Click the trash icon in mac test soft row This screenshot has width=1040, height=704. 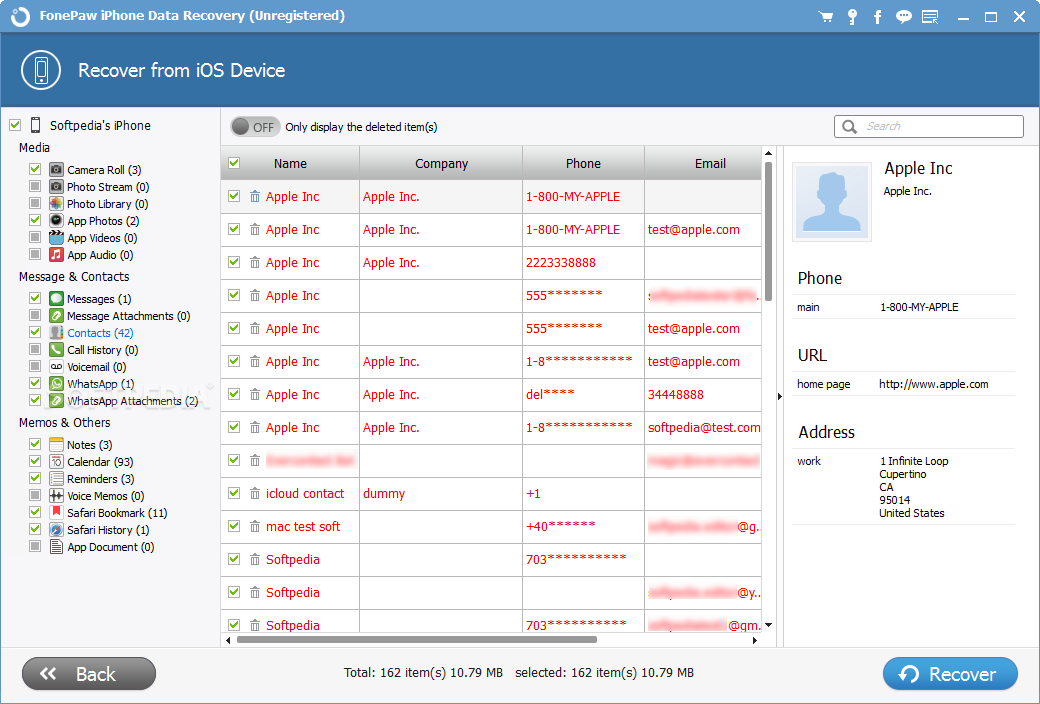255,526
